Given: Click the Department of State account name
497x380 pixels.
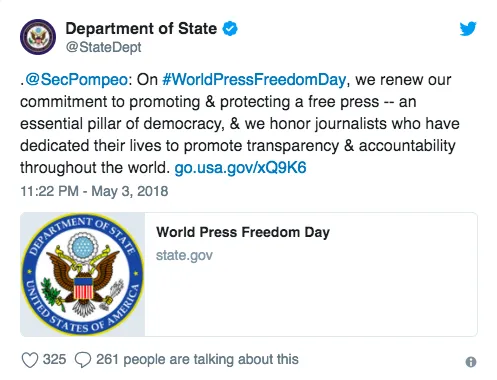Looking at the screenshot, I should click(x=141, y=28).
